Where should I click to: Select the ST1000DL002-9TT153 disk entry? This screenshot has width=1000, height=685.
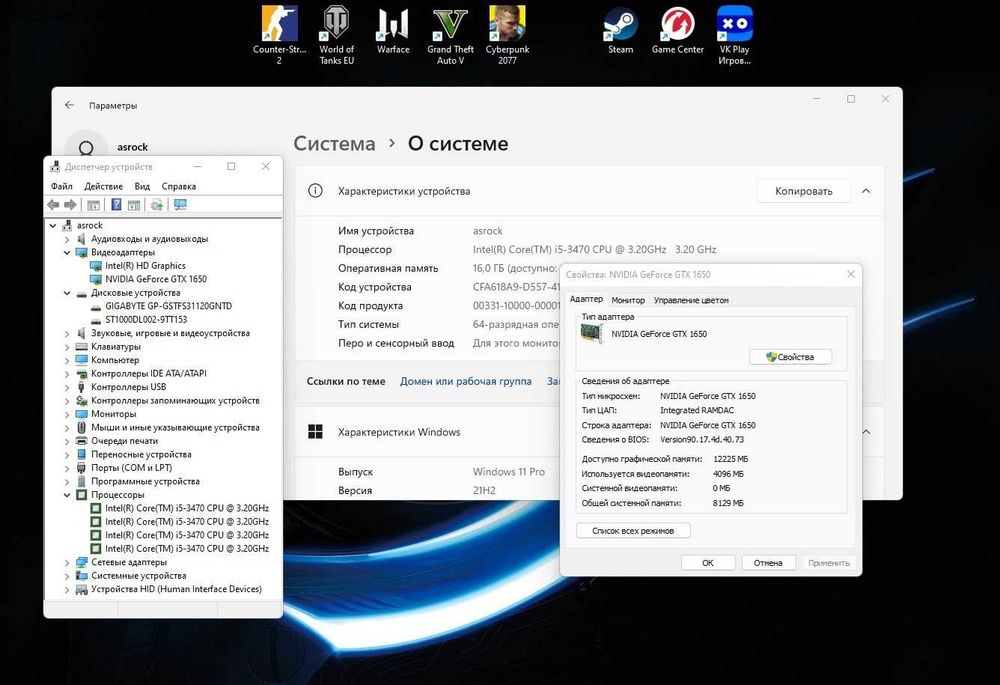pos(146,320)
